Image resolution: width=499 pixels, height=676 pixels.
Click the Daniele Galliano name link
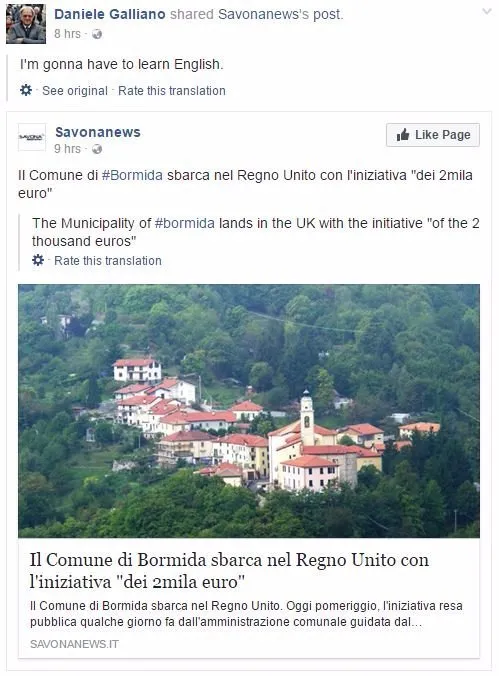pos(110,14)
